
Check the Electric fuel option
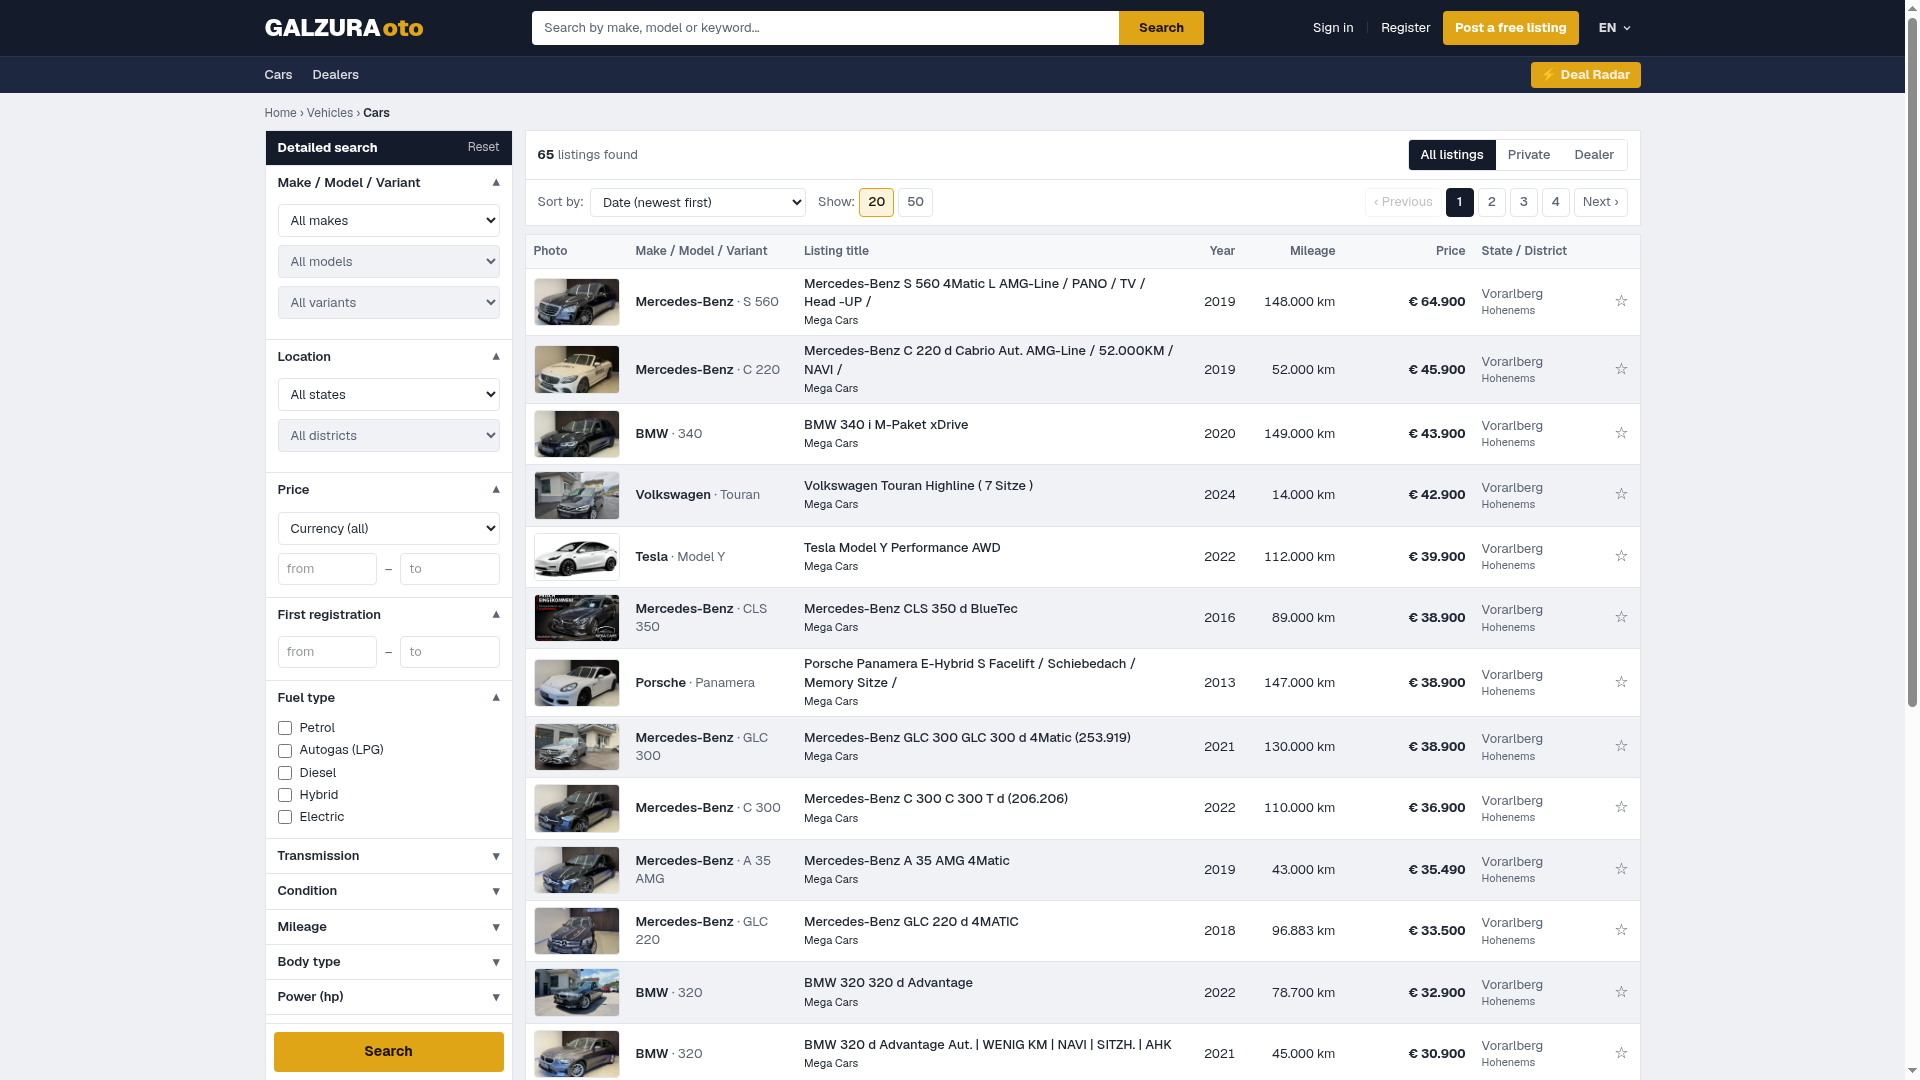point(285,817)
